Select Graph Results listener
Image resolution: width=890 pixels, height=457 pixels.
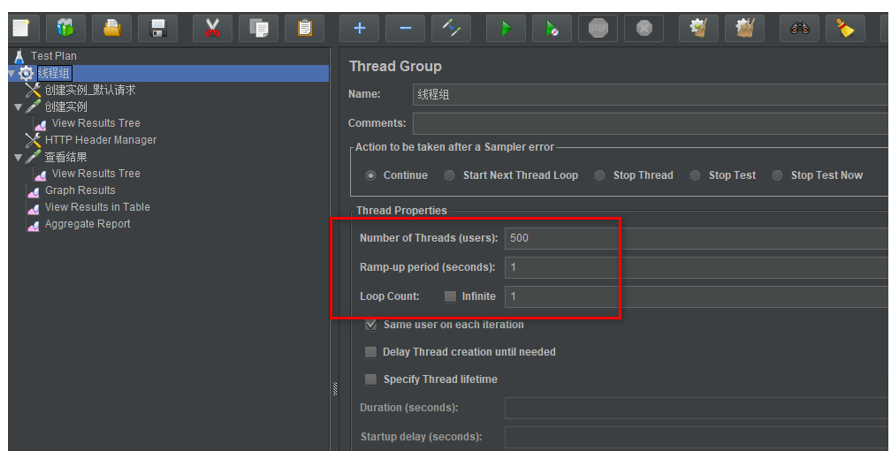[80, 190]
